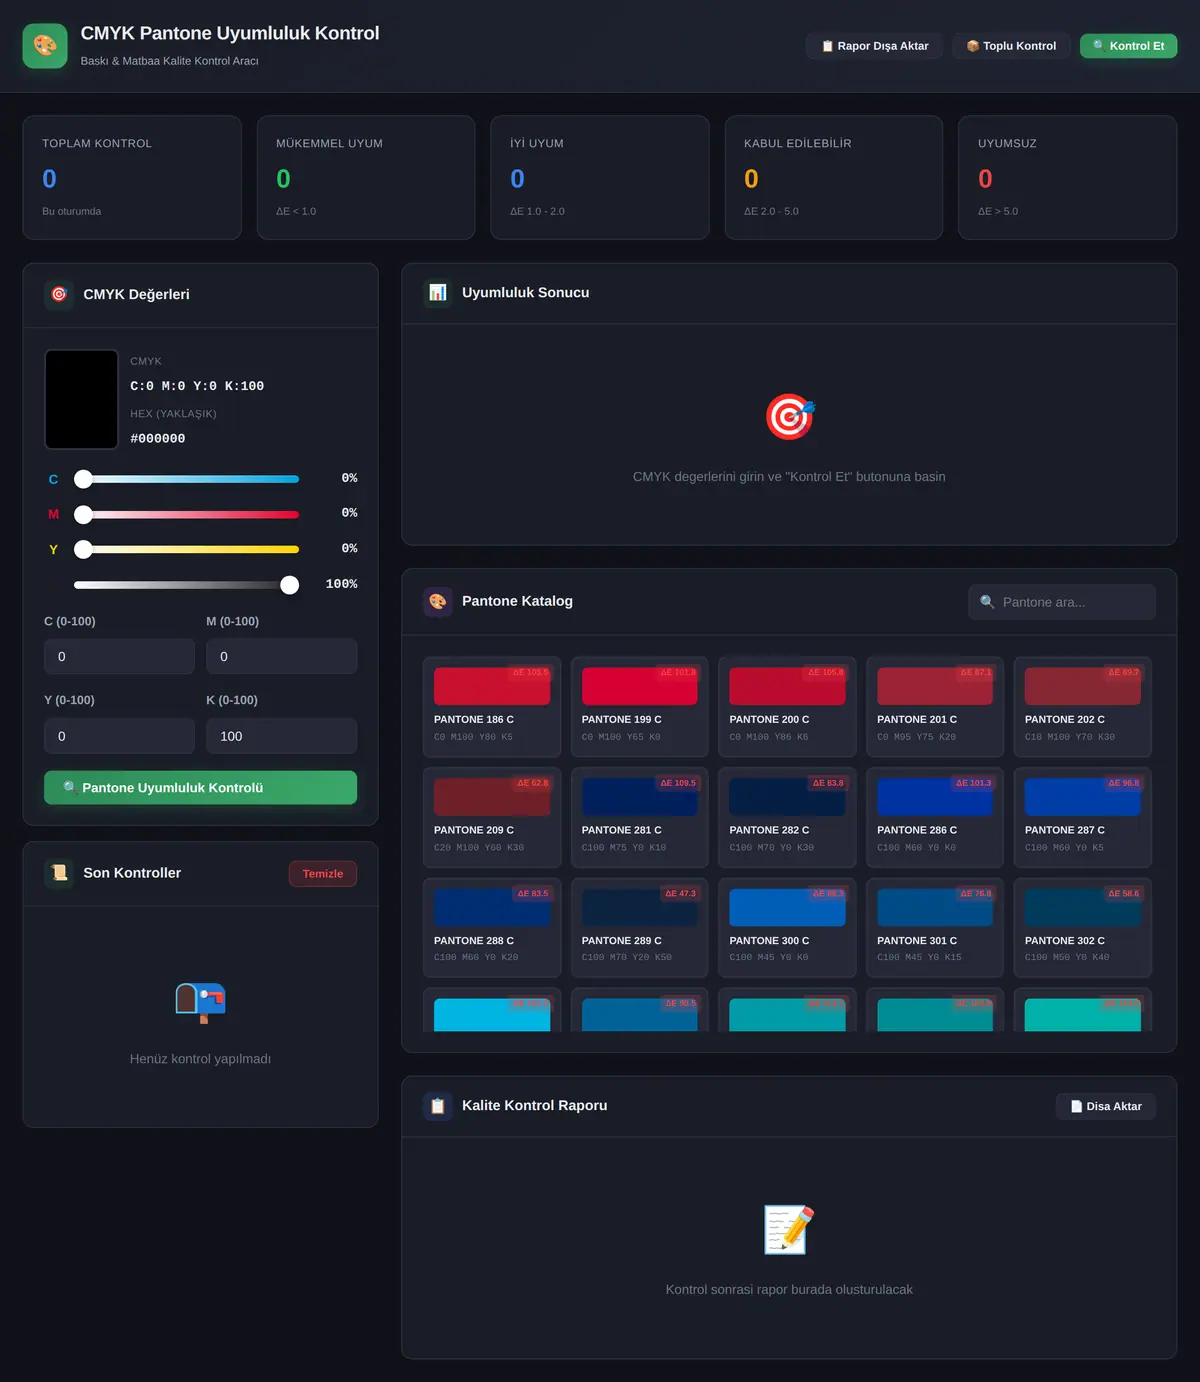Click the black CMYK preview swatch
1200x1382 pixels.
[81, 399]
